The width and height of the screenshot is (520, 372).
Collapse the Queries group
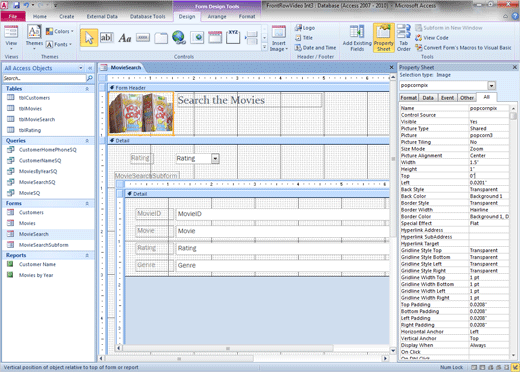pos(87,141)
